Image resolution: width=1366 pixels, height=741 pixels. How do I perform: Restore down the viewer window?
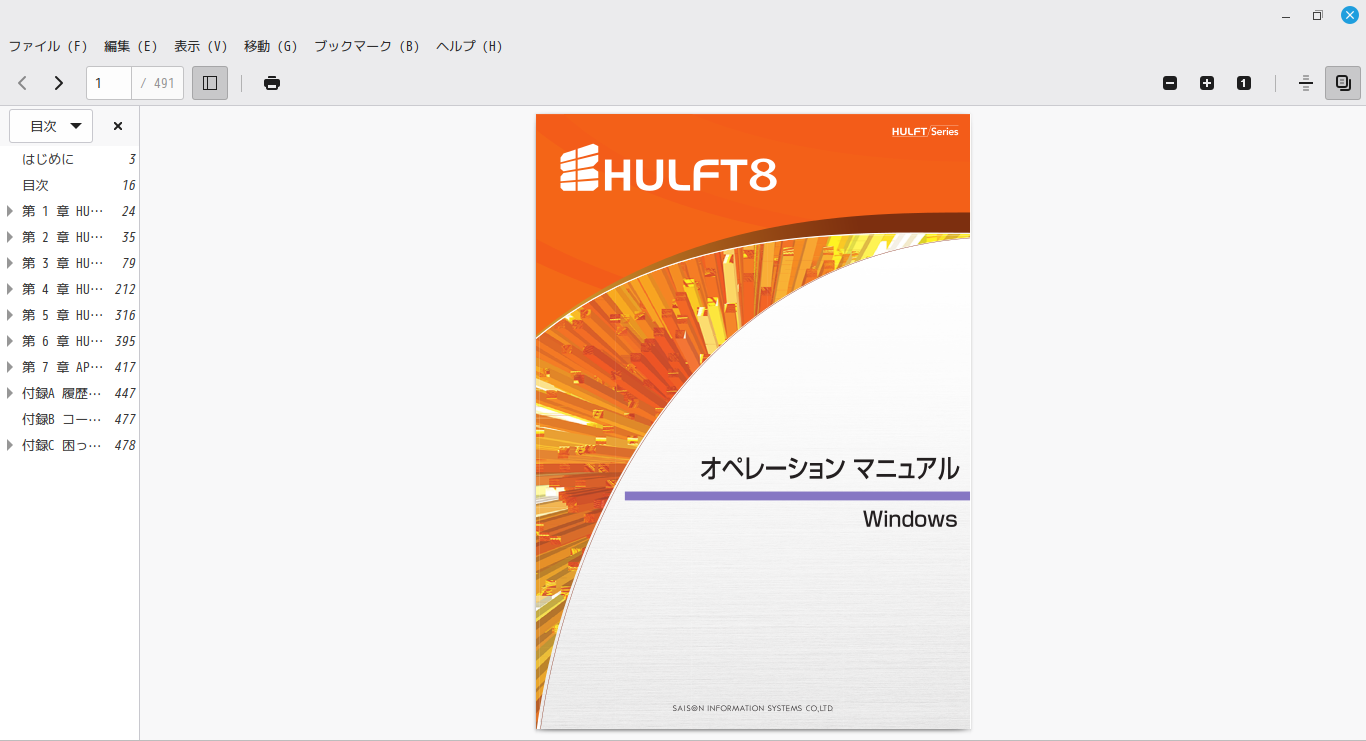coord(1318,15)
